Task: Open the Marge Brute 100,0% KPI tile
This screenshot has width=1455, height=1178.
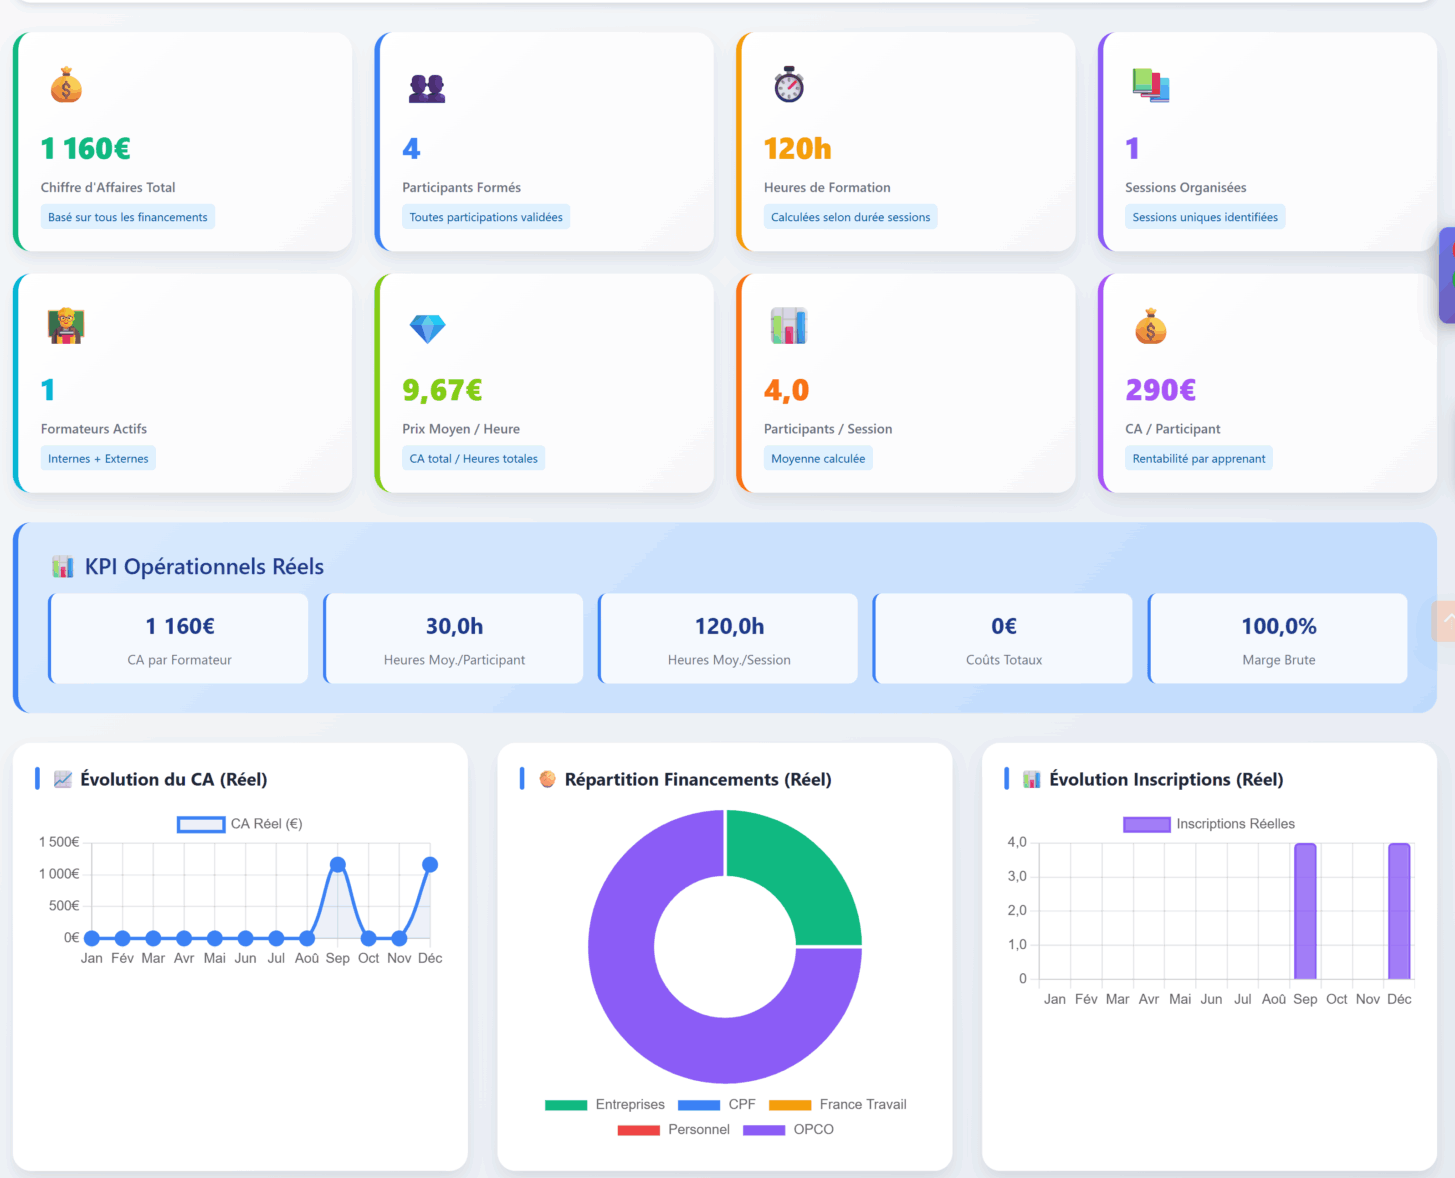Action: (1278, 639)
